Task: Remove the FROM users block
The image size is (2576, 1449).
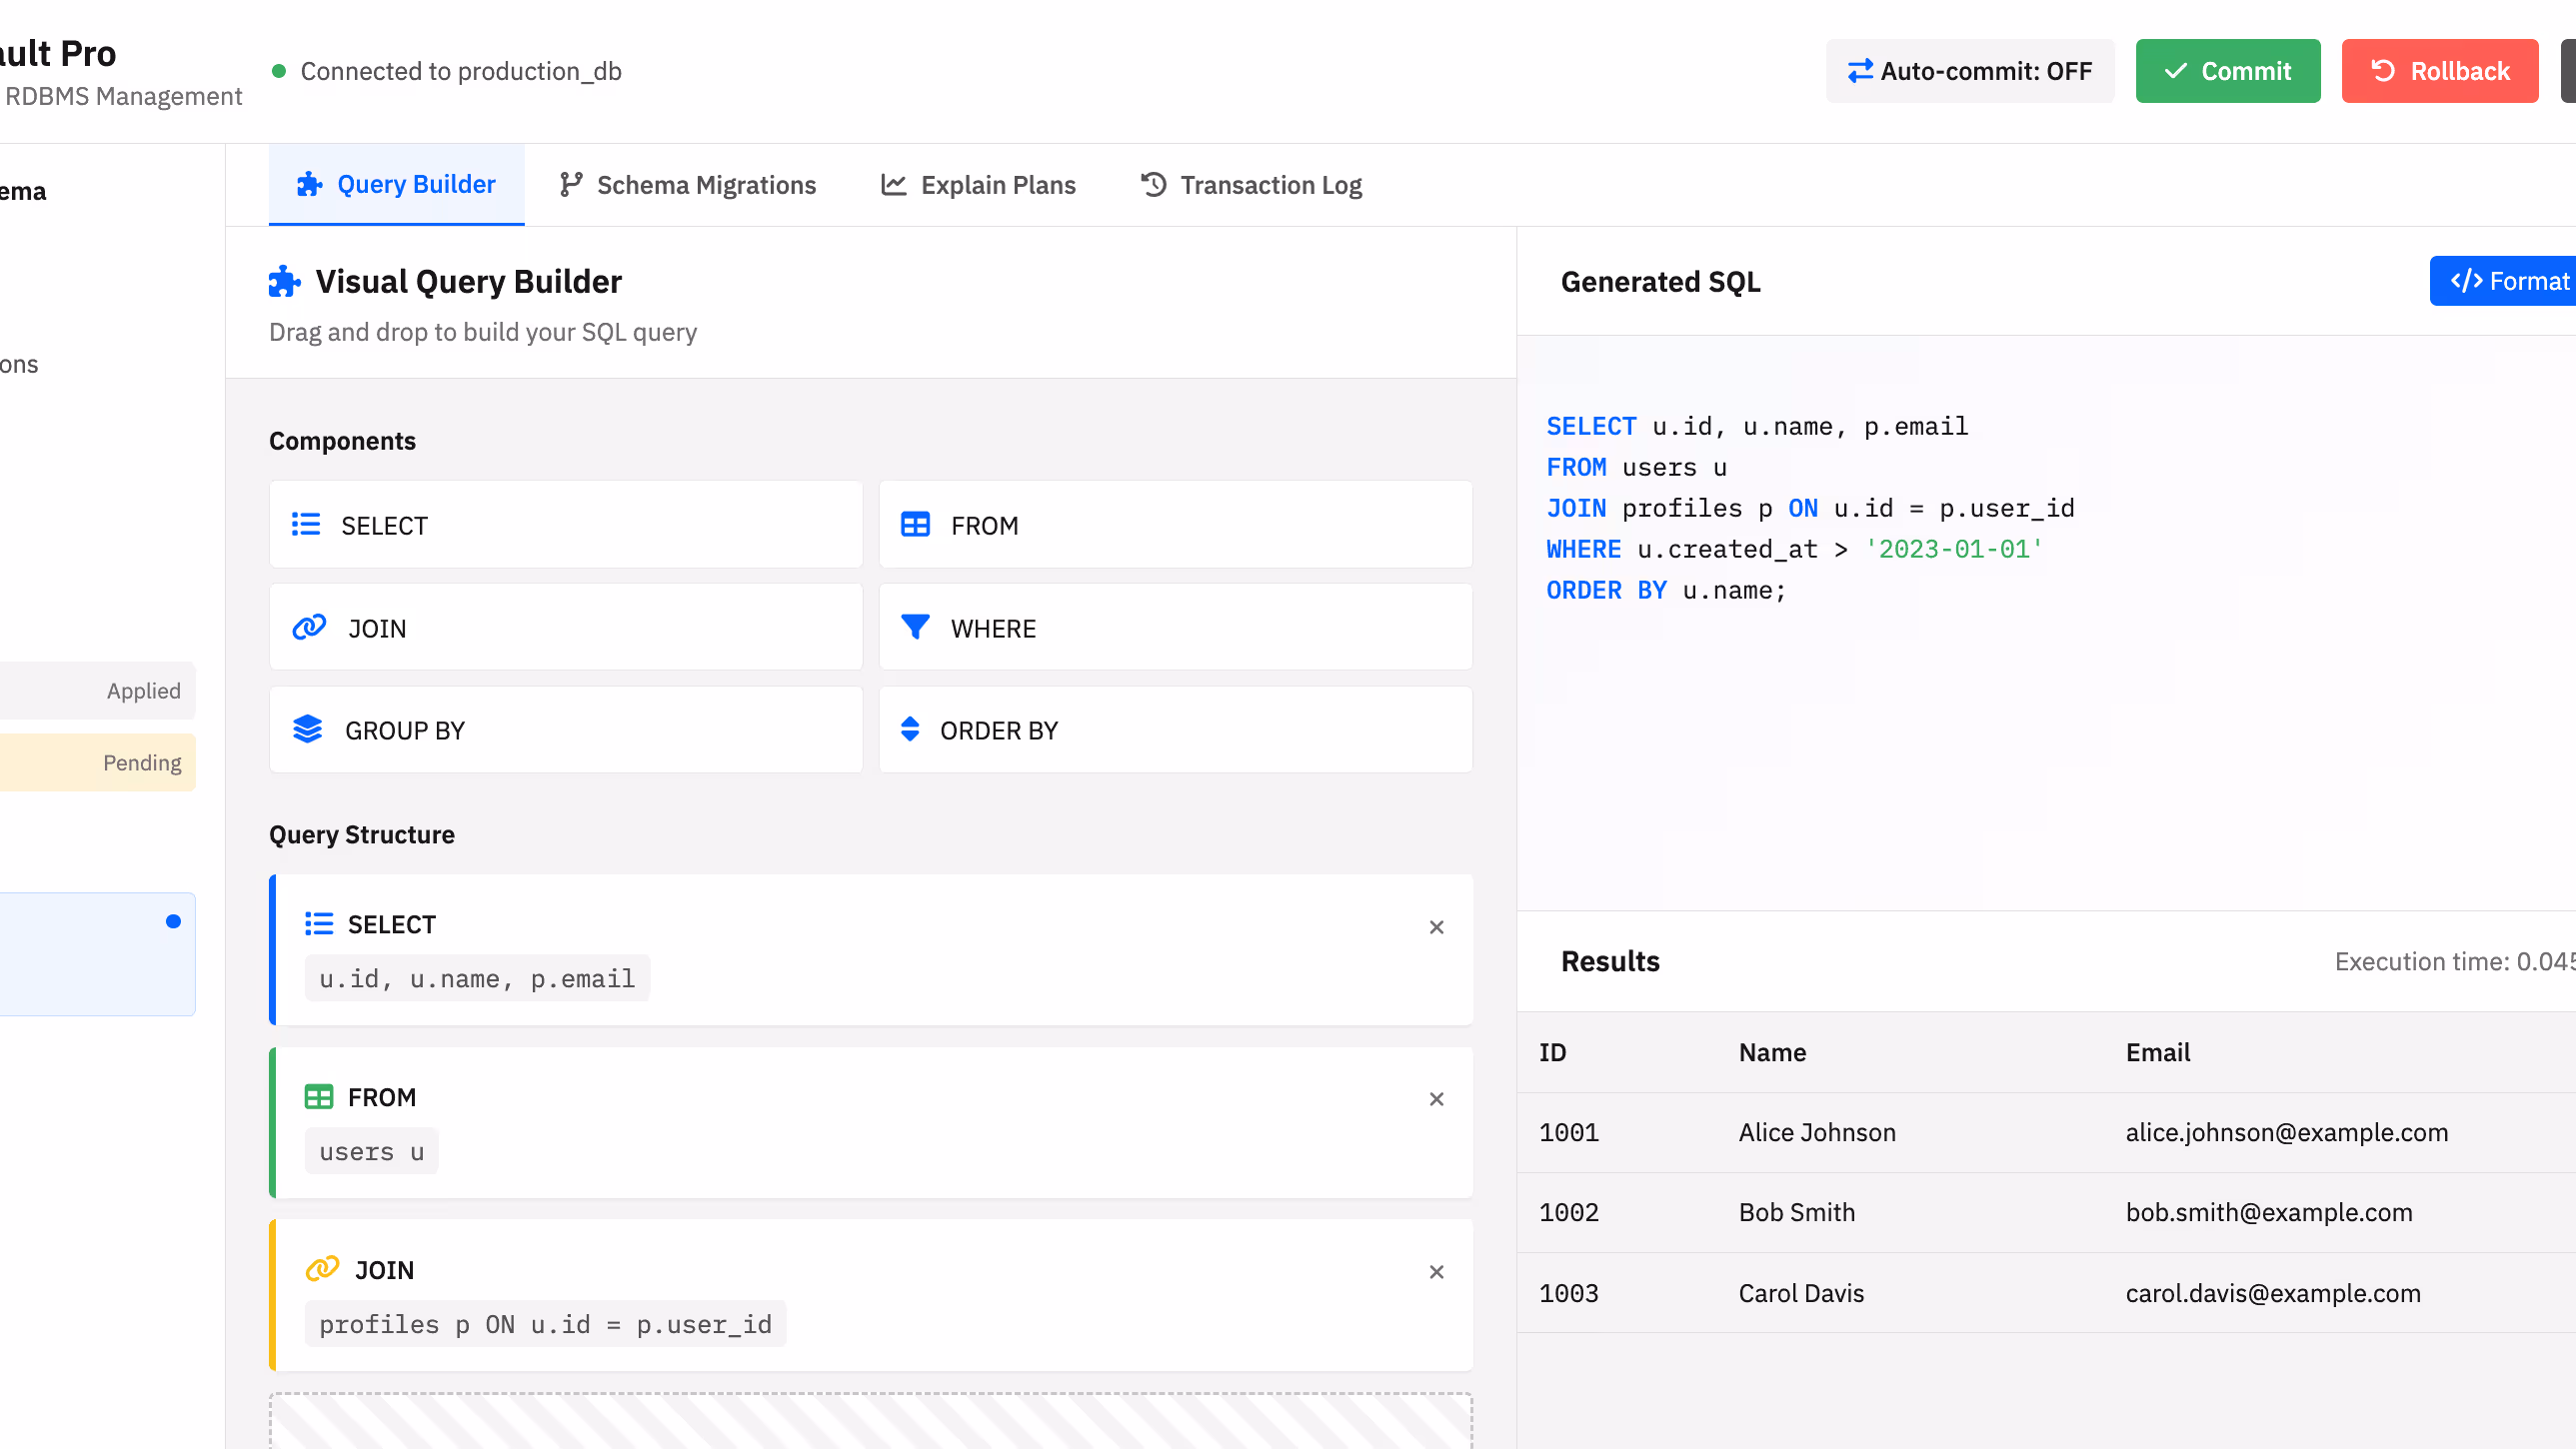Action: click(1437, 1099)
